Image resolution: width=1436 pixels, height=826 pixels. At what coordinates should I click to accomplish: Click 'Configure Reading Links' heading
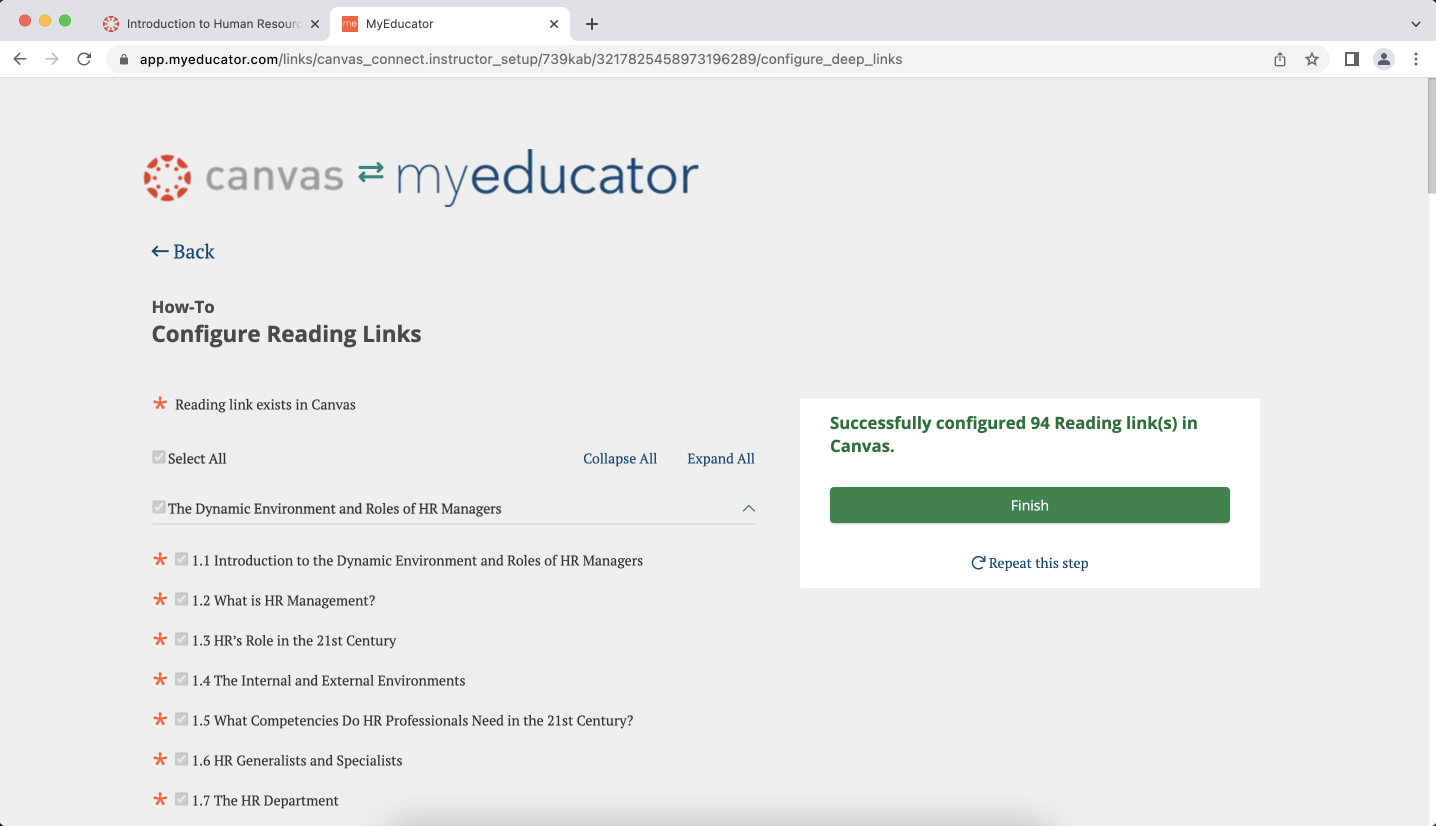(x=286, y=334)
